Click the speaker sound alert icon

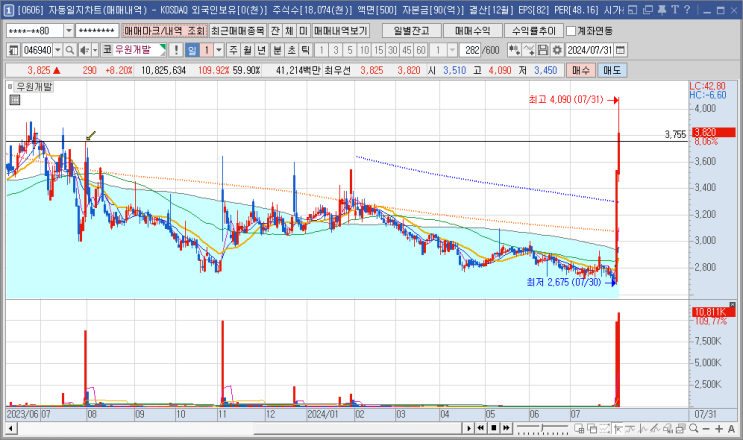point(84,50)
